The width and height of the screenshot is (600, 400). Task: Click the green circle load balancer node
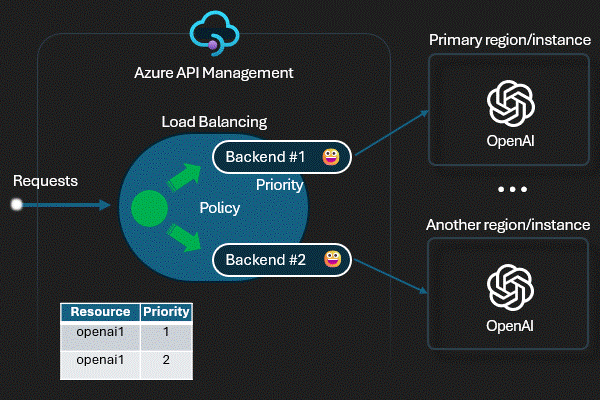click(x=149, y=208)
